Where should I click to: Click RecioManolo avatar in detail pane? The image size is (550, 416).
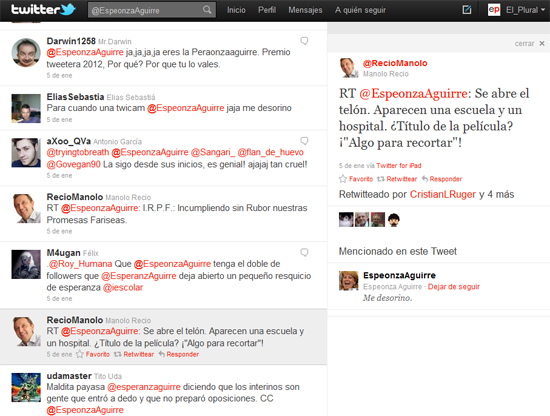click(x=349, y=68)
